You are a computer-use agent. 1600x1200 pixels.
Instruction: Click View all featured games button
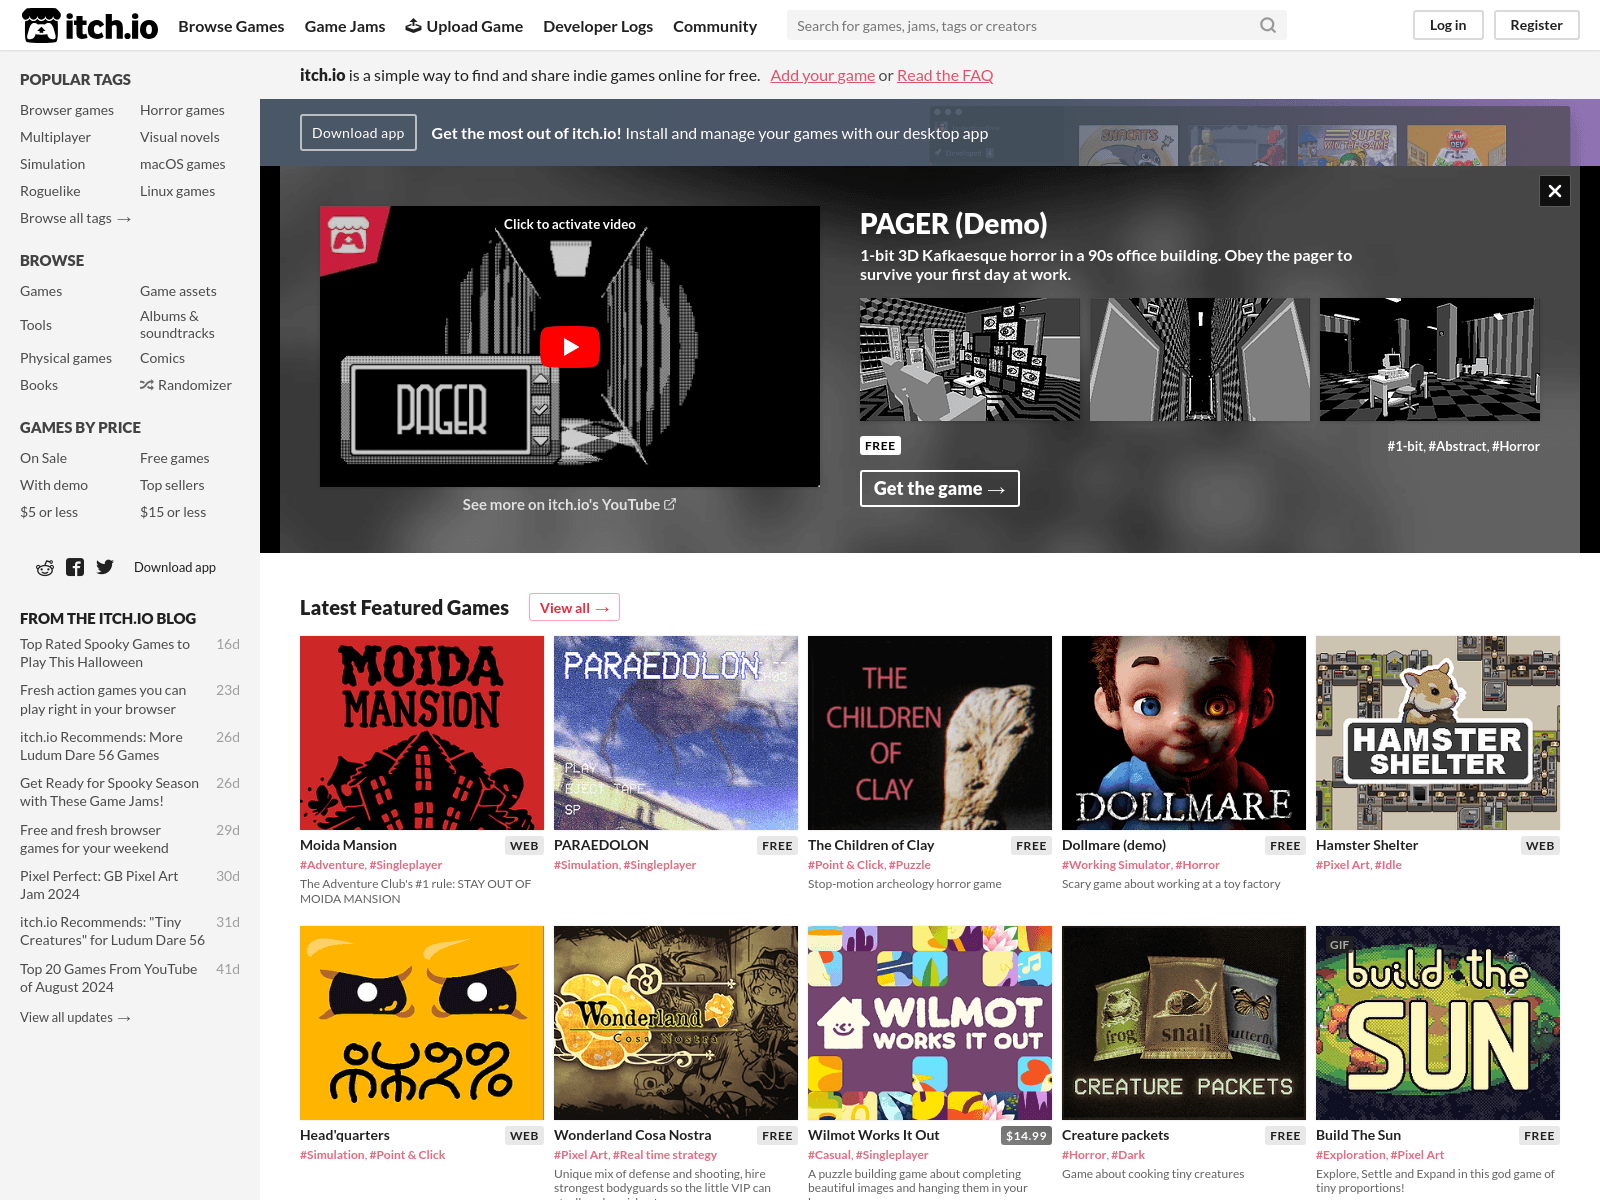(574, 607)
